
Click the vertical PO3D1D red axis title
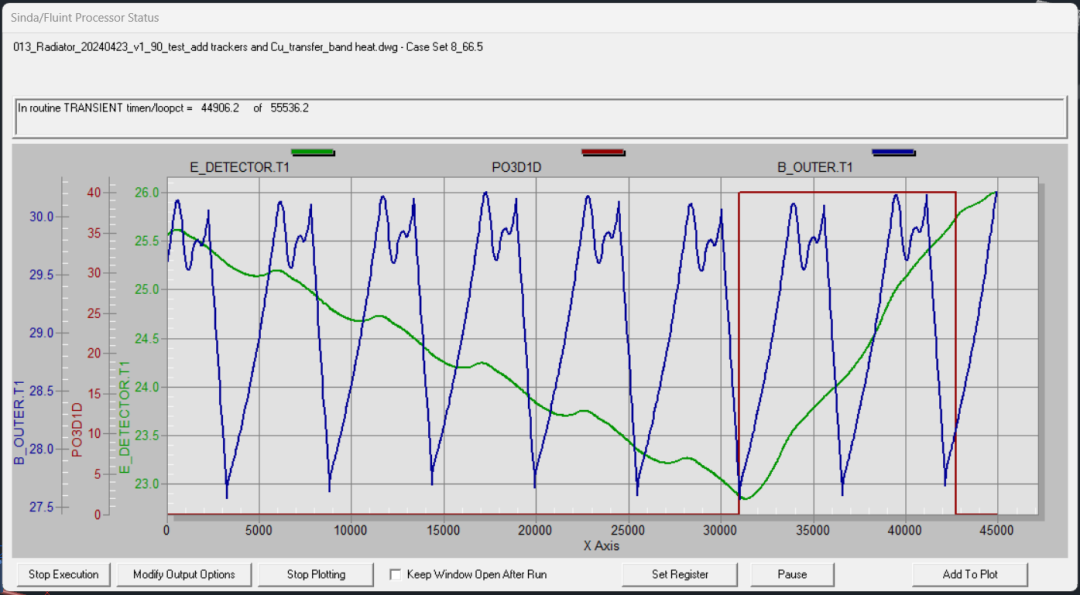76,430
